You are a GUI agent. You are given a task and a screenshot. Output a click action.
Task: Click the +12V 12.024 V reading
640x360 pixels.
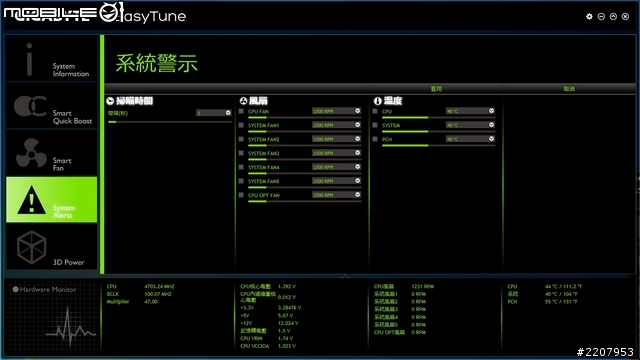[x=288, y=323]
